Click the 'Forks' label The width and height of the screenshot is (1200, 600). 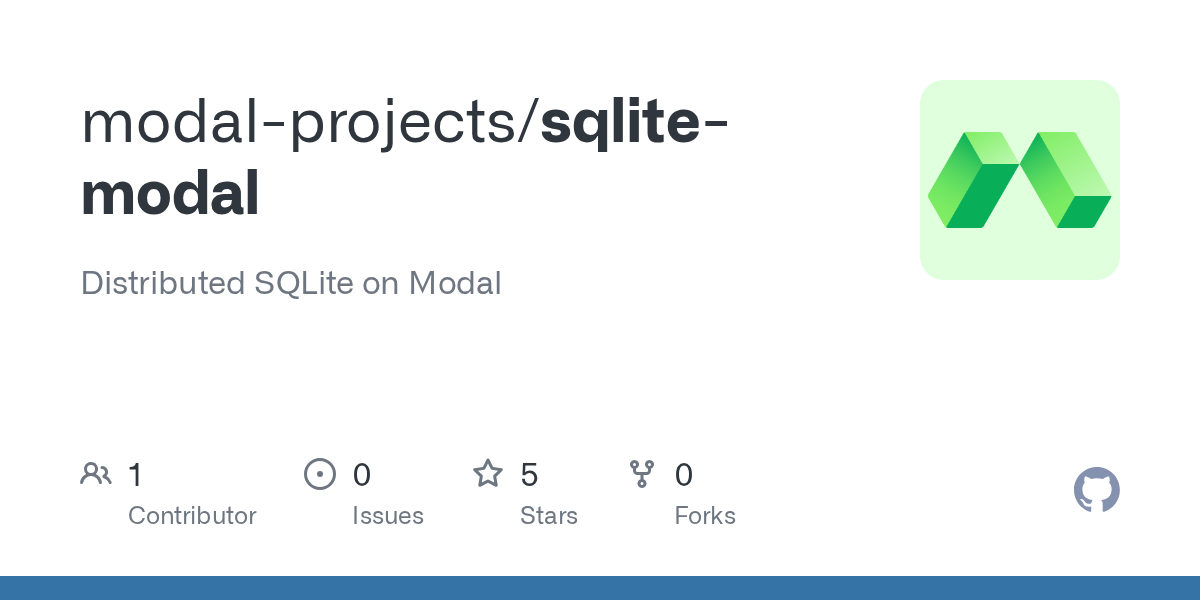(x=705, y=516)
